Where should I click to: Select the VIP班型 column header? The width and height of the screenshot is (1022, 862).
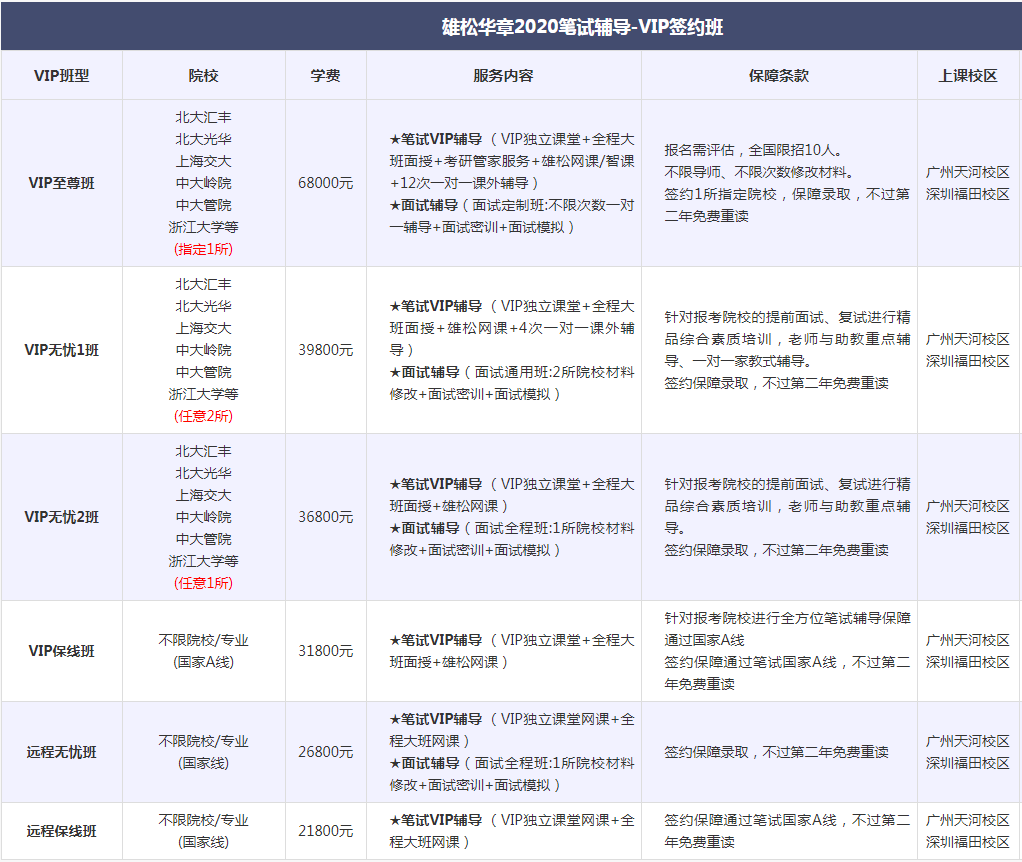(62, 74)
